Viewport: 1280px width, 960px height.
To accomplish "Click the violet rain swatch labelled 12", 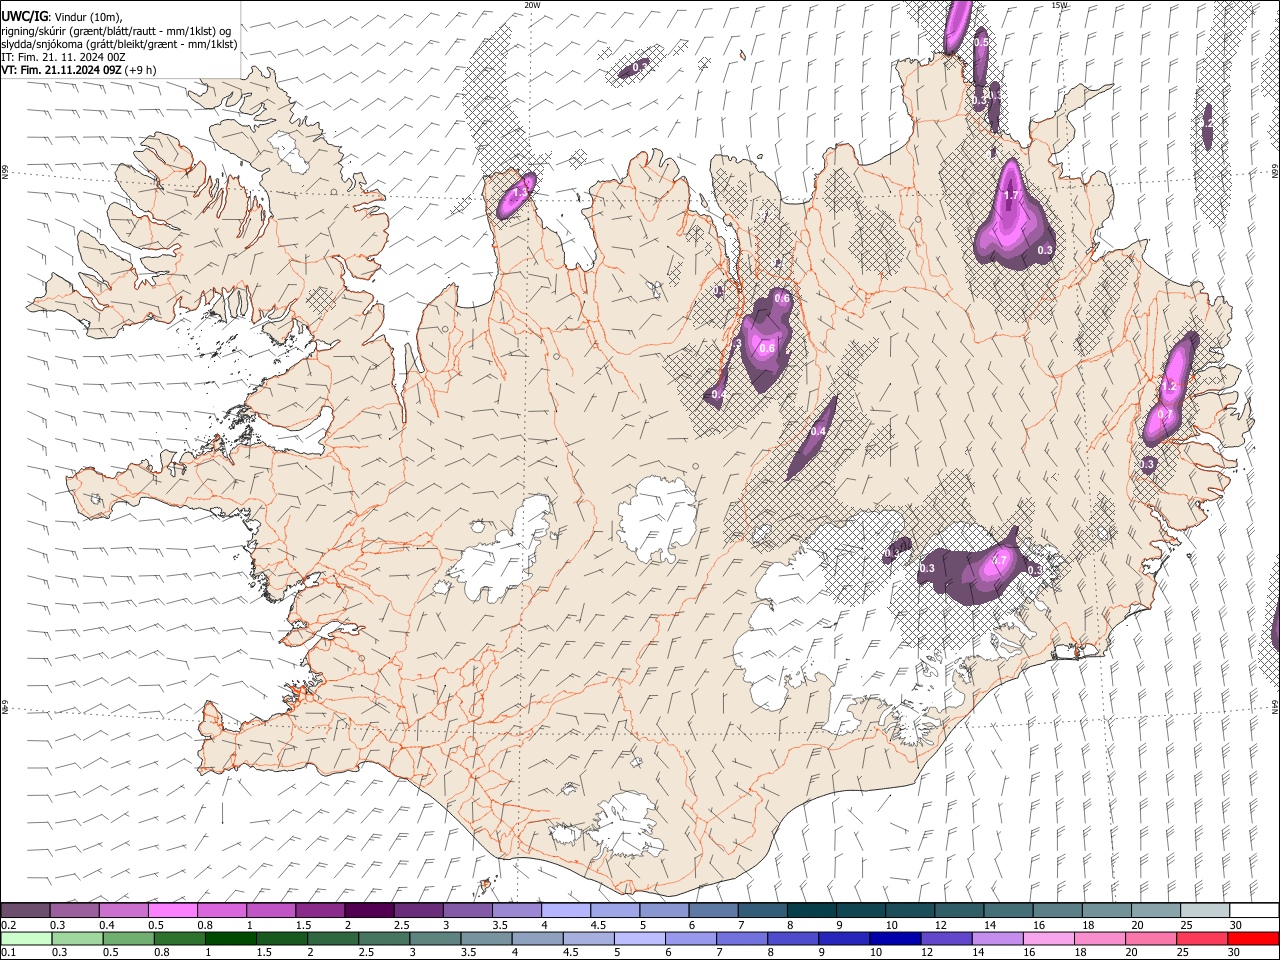I will coord(945,938).
